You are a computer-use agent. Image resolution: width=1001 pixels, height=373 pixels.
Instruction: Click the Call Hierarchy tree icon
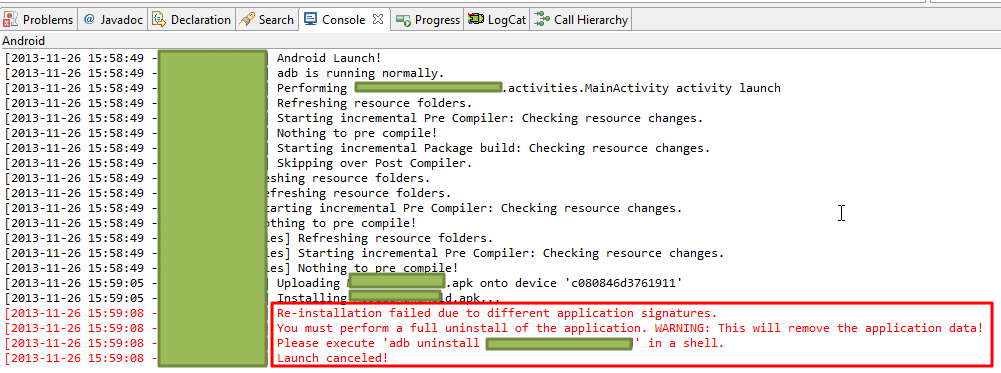coord(542,20)
